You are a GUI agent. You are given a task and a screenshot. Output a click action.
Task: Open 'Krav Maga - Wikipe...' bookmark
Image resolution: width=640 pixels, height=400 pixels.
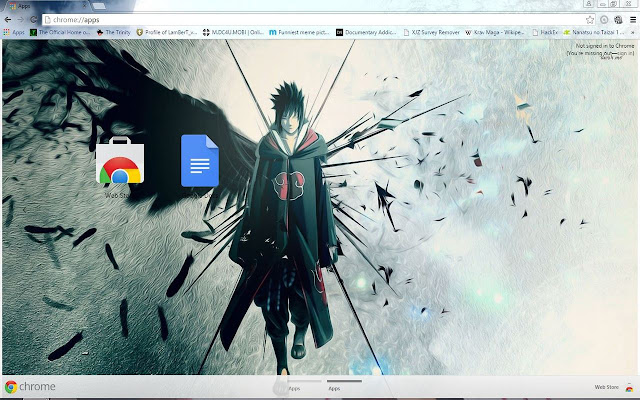pos(495,32)
